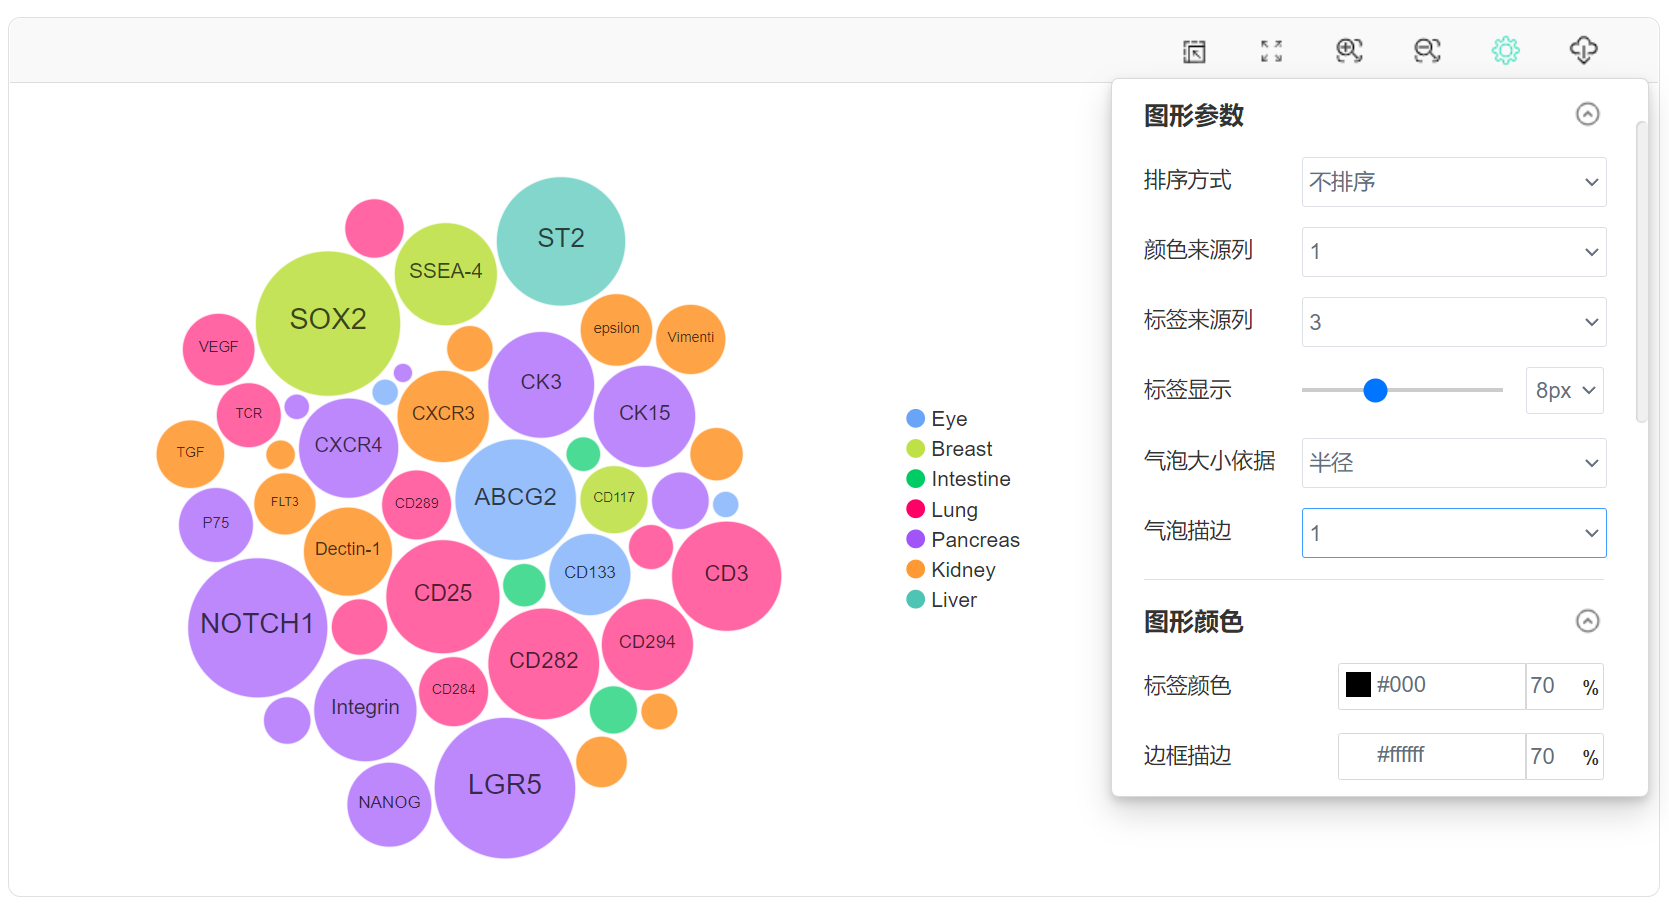1669x910 pixels.
Task: Click the black 标签颜色 swatch
Action: pos(1358,685)
